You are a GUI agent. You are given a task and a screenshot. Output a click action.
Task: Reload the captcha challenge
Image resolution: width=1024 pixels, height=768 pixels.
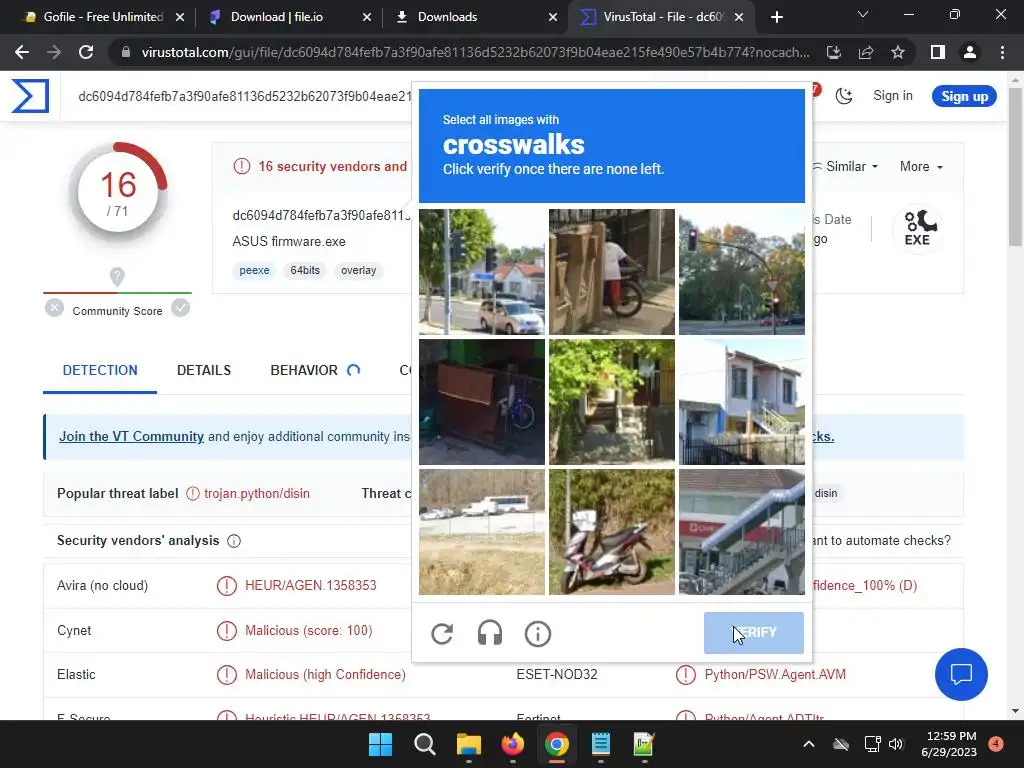[442, 633]
